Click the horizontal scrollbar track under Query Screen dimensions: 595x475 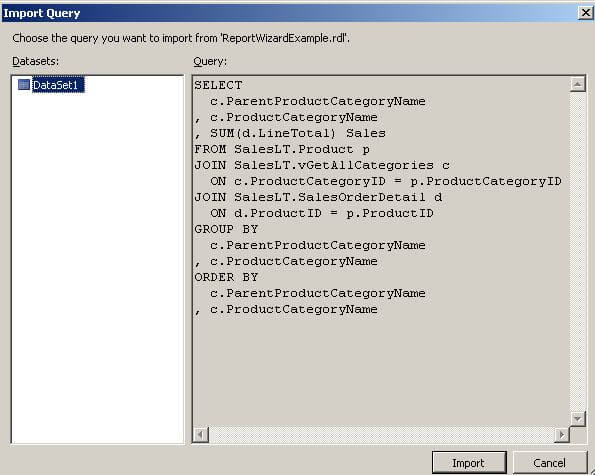381,434
